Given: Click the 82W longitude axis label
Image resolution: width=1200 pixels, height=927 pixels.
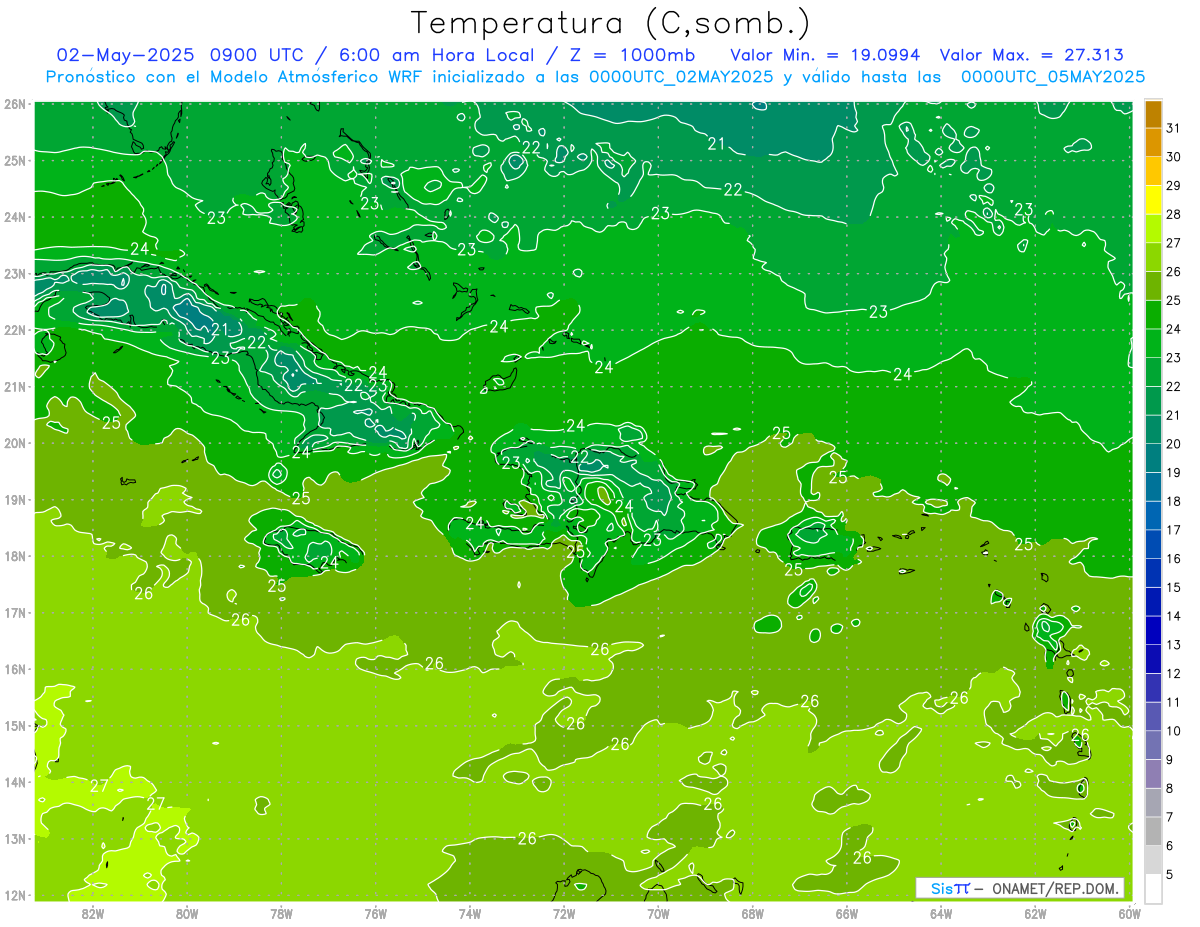Looking at the screenshot, I should coord(93,913).
